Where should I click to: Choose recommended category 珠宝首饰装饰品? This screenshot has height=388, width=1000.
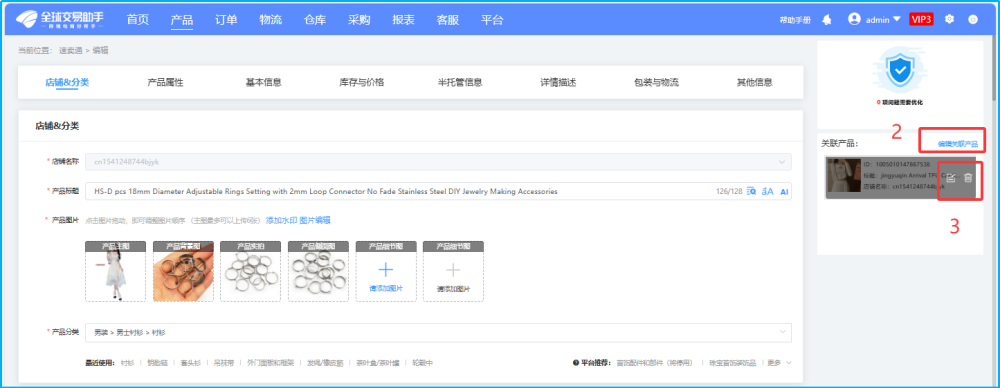[732, 363]
